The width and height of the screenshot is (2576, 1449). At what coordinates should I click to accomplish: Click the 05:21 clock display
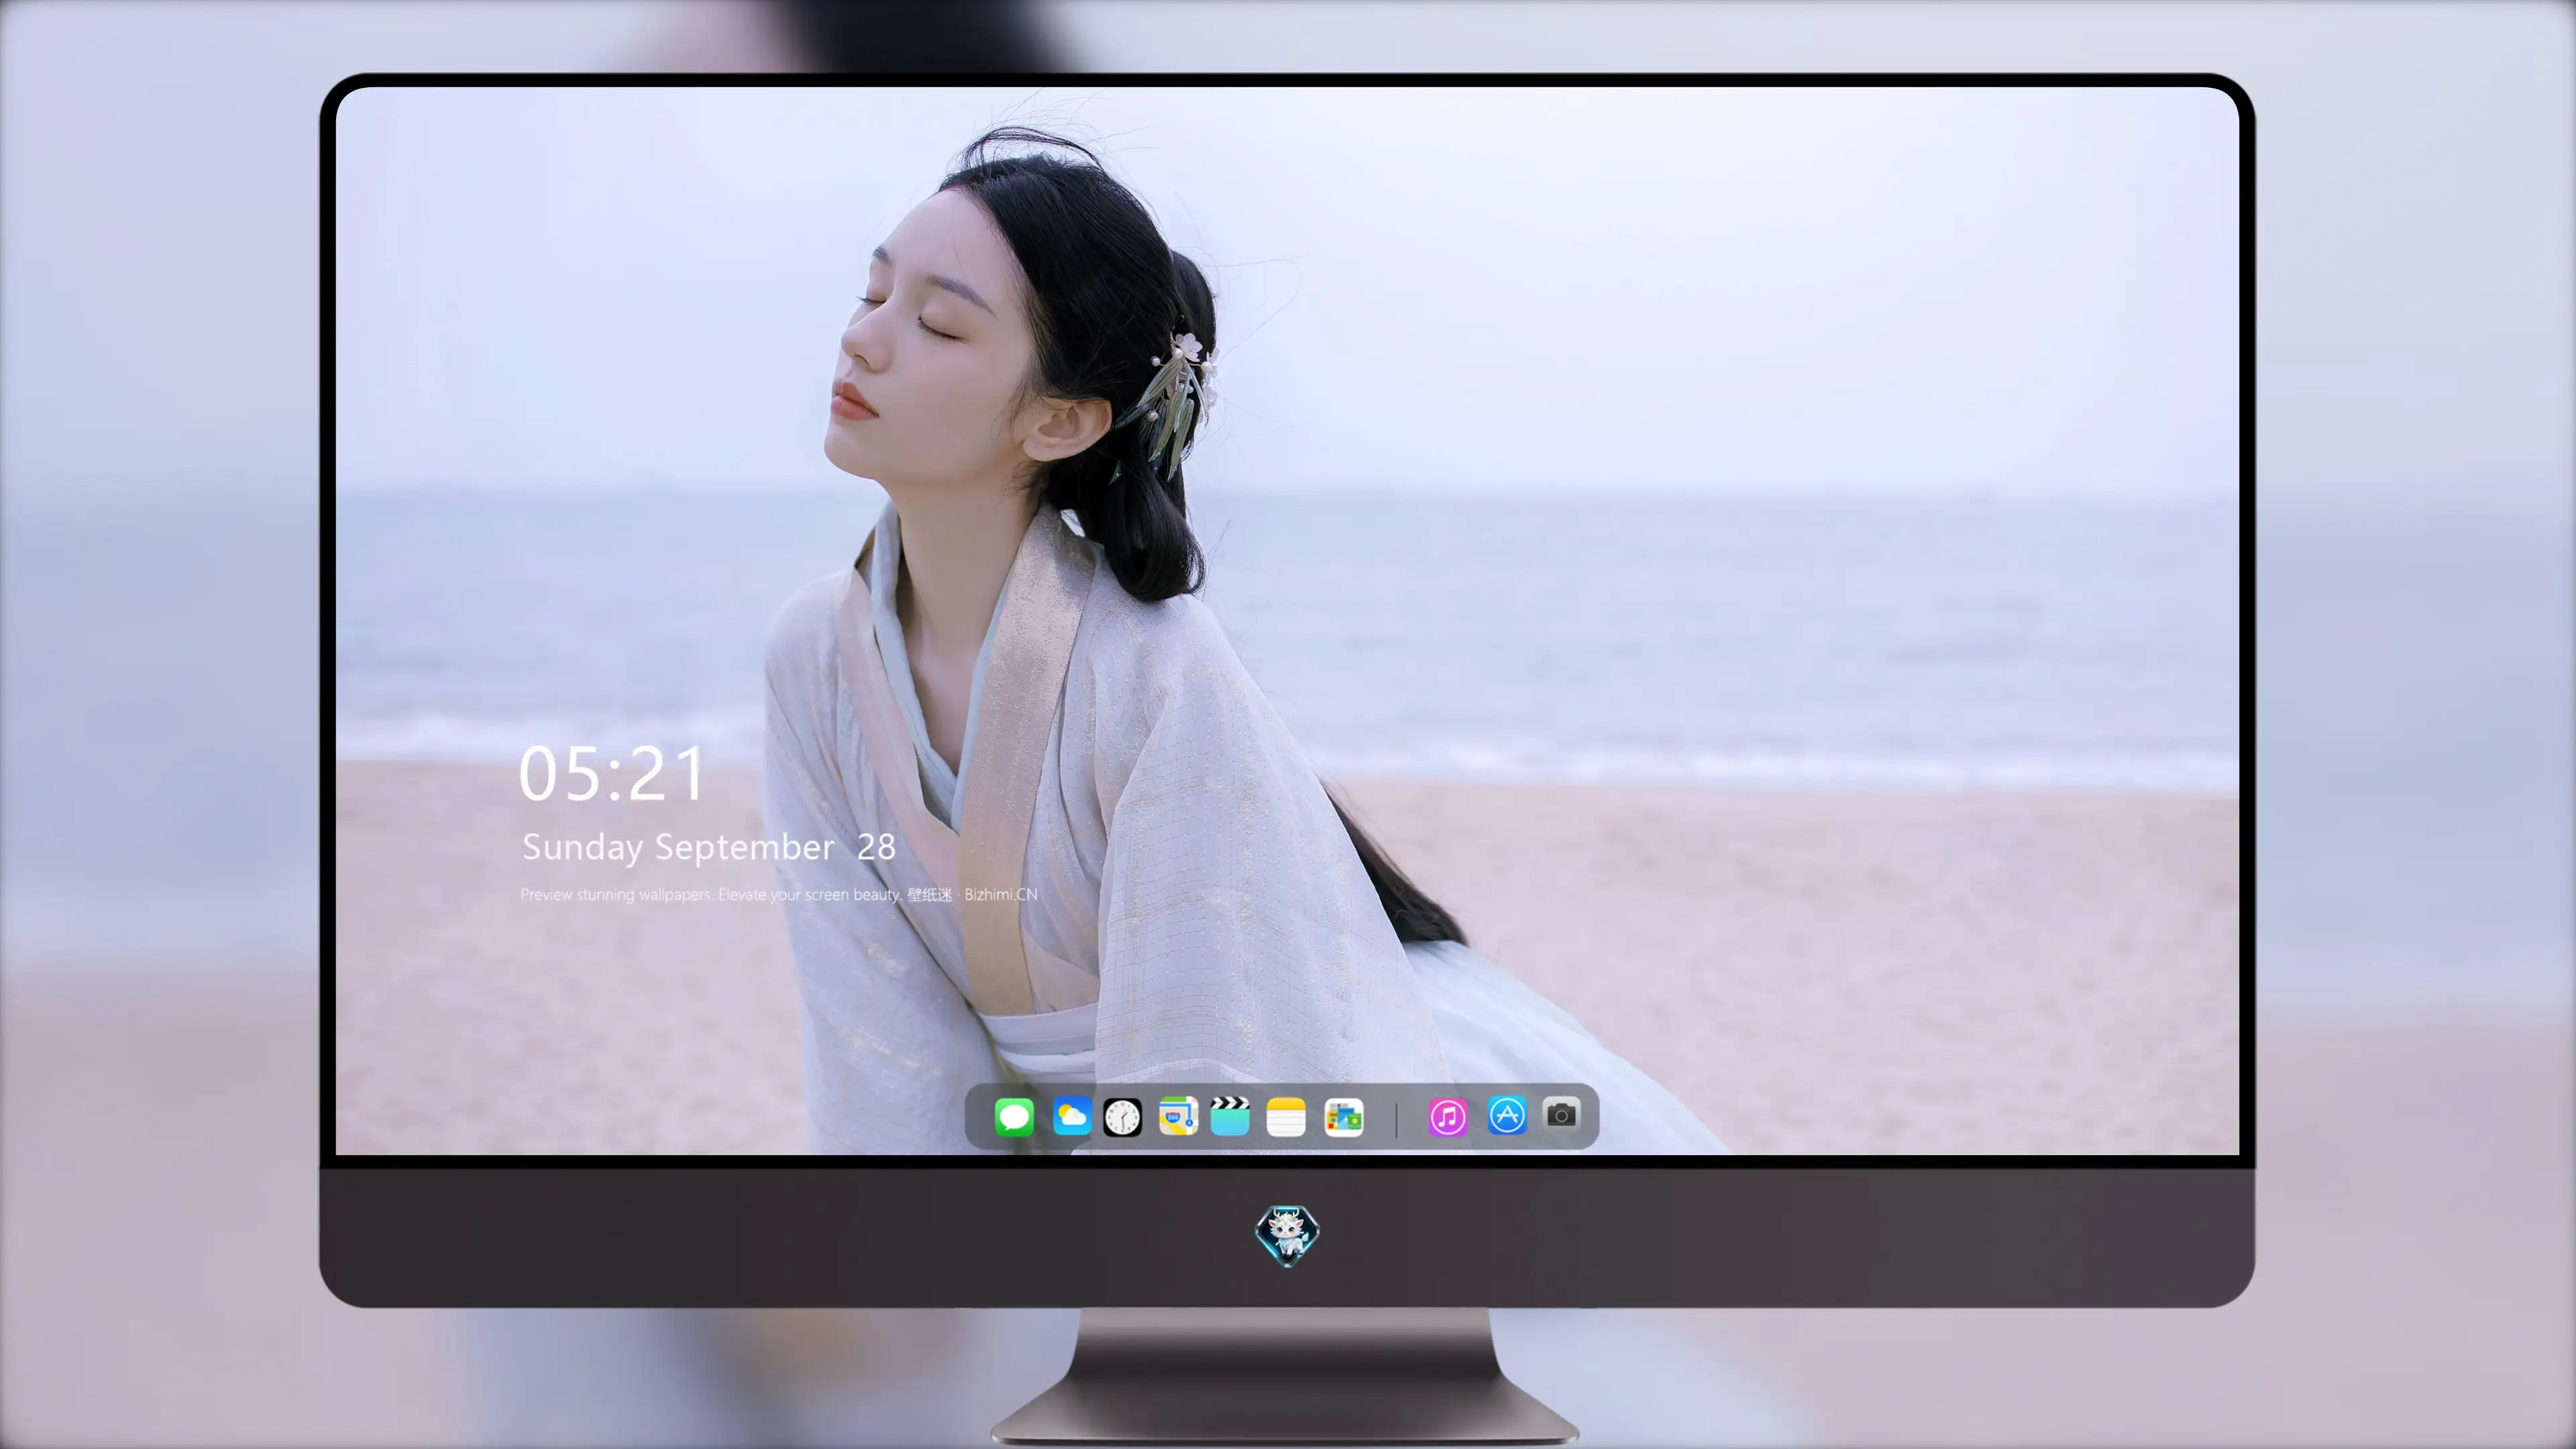coord(611,774)
